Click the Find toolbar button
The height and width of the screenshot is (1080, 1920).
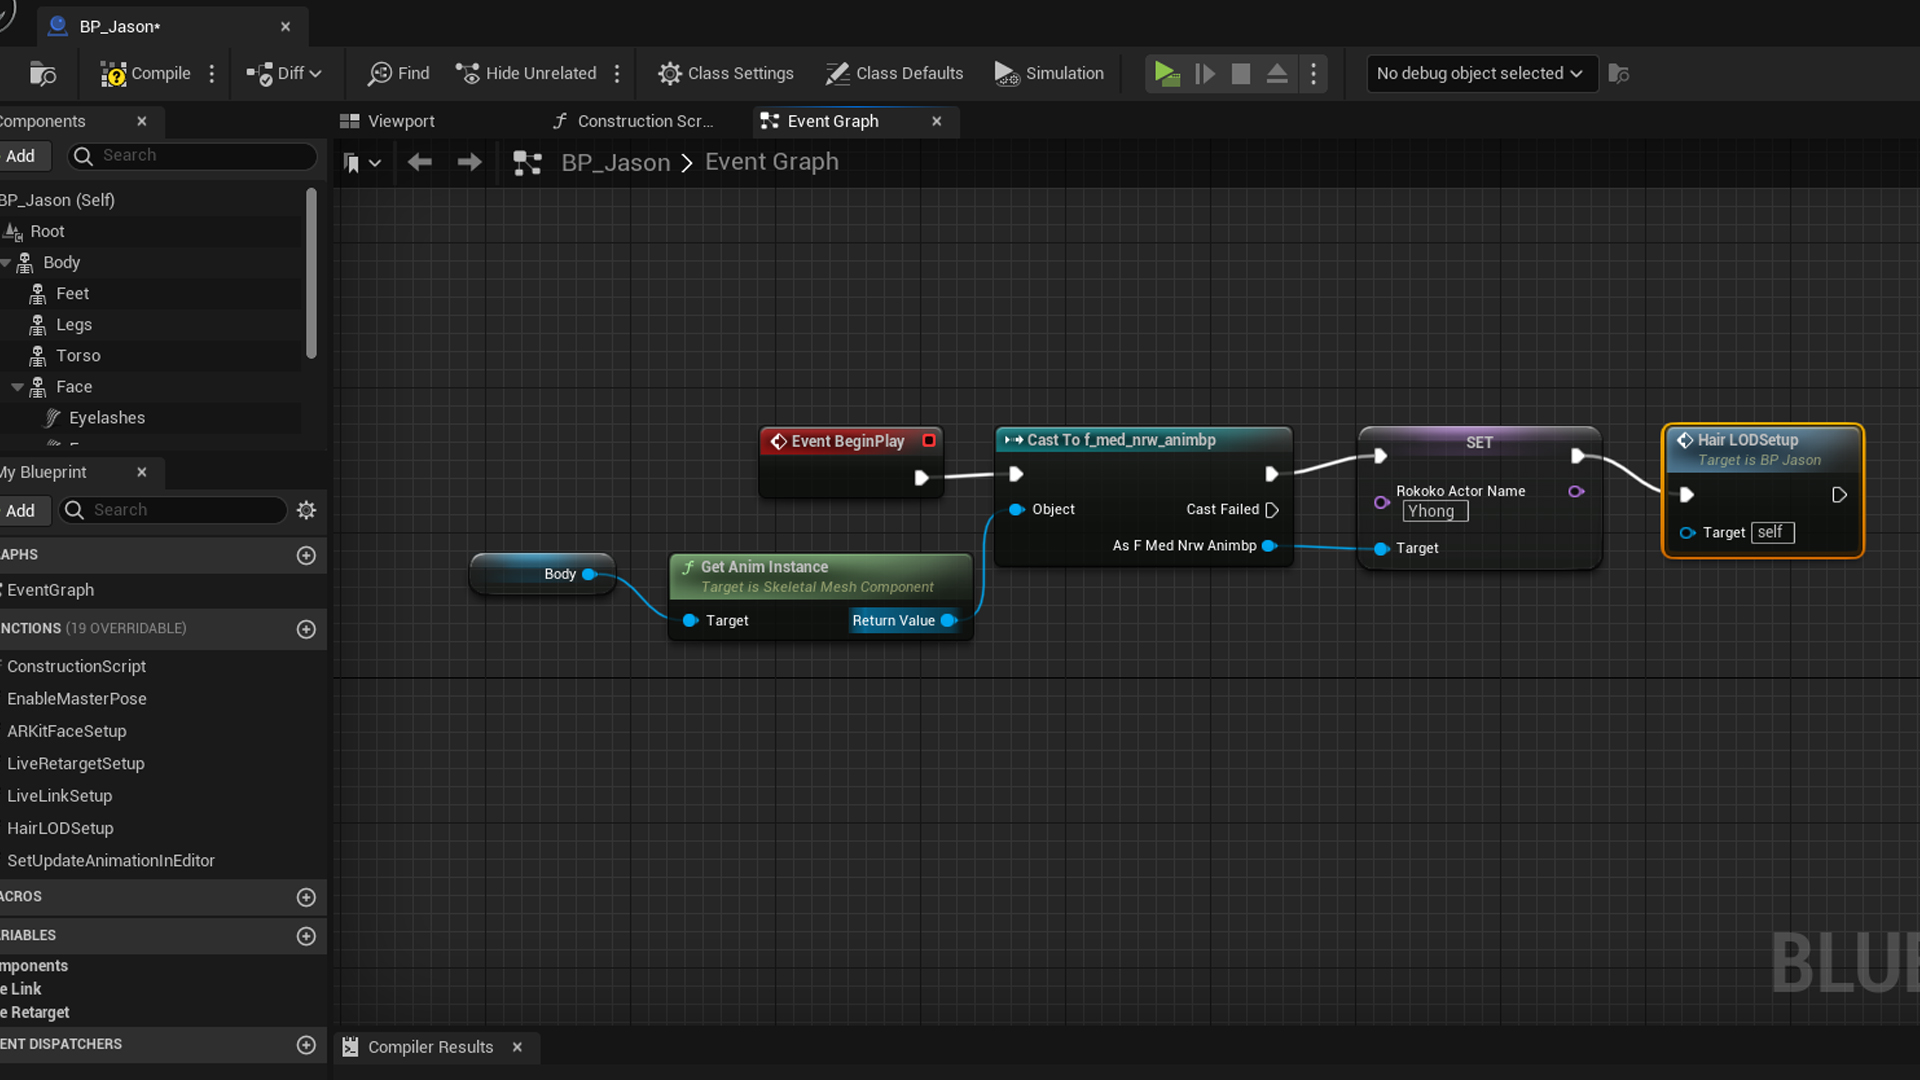[x=398, y=73]
